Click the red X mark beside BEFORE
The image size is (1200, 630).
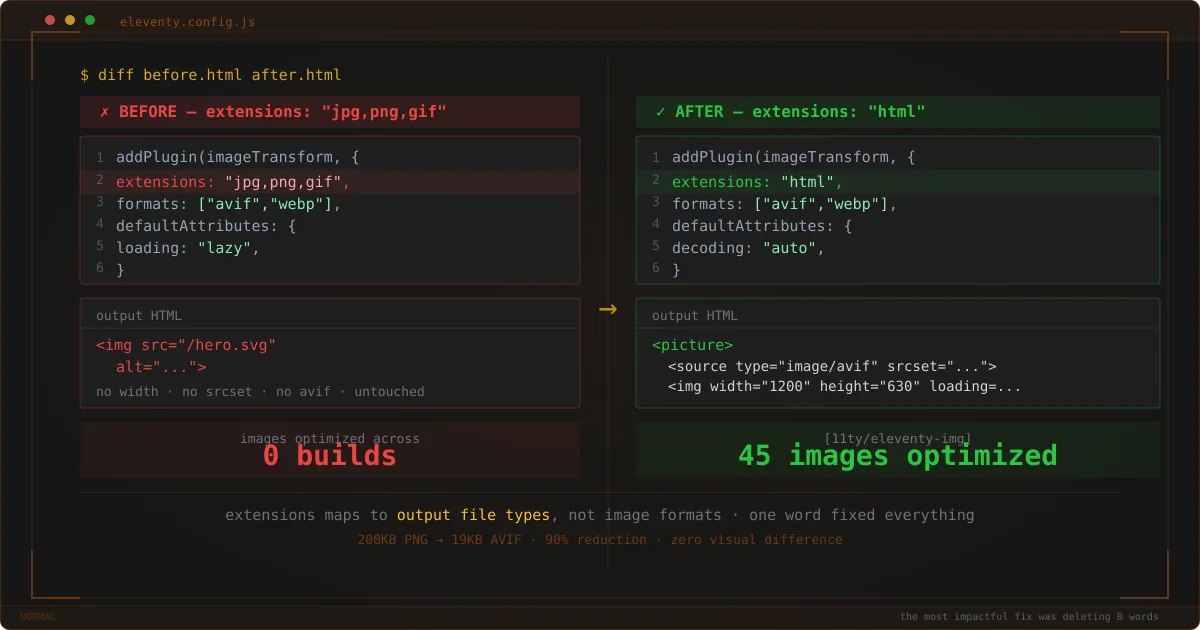pos(105,112)
